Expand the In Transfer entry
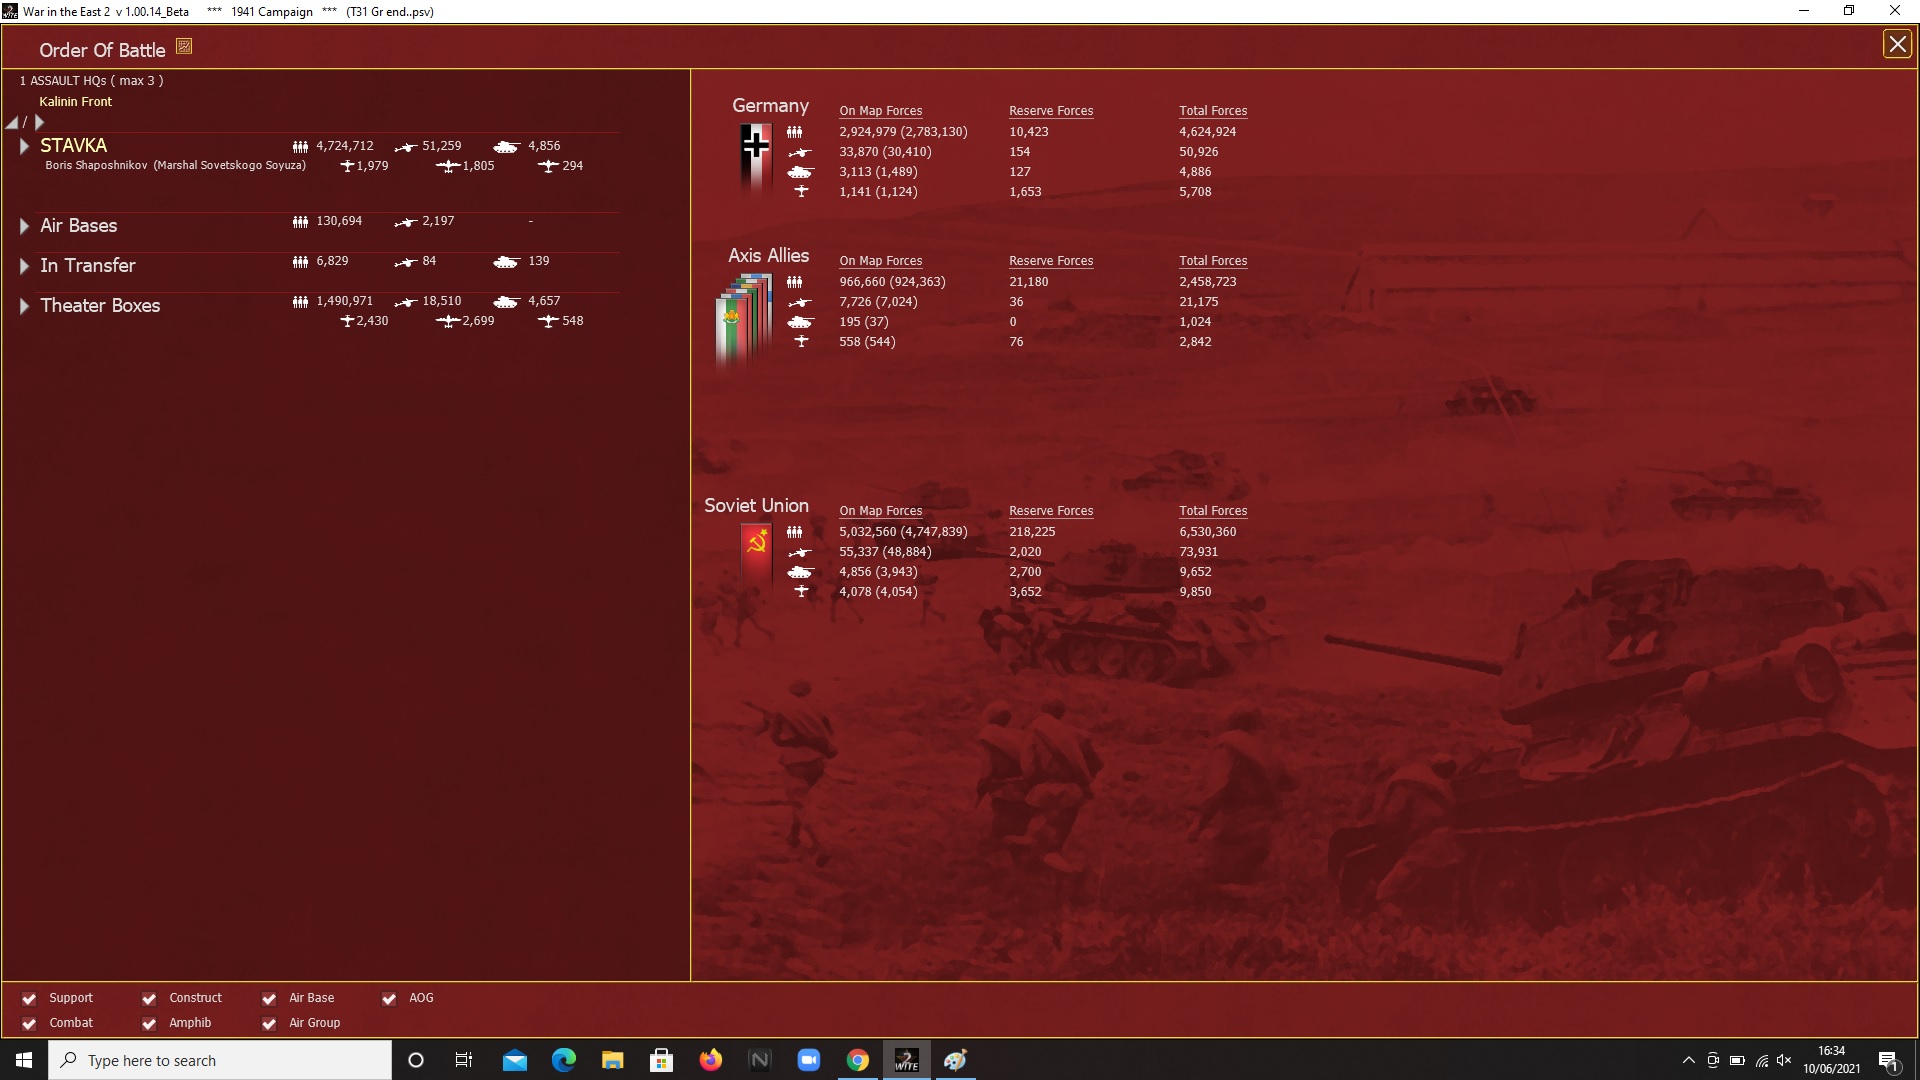Image resolution: width=1920 pixels, height=1080 pixels. [x=24, y=266]
